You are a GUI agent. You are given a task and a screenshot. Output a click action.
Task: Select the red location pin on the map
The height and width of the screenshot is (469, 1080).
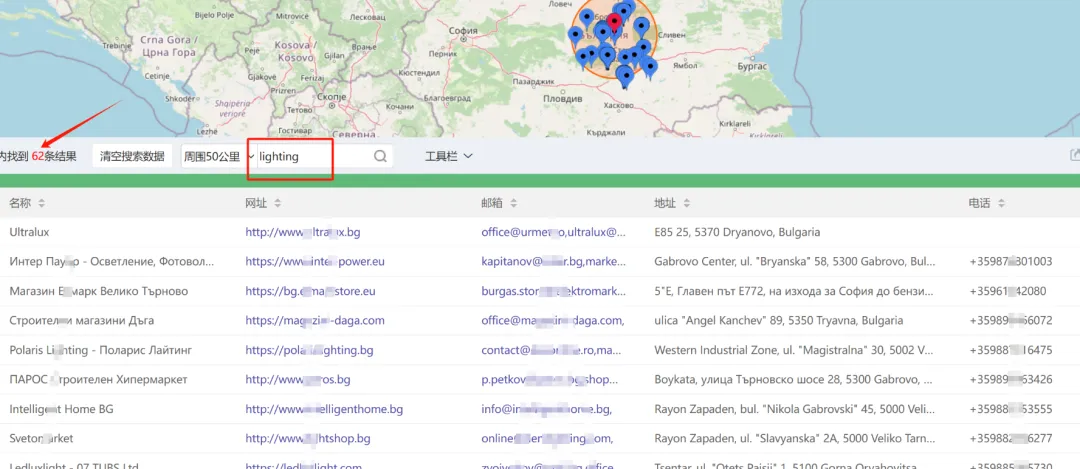coord(613,23)
